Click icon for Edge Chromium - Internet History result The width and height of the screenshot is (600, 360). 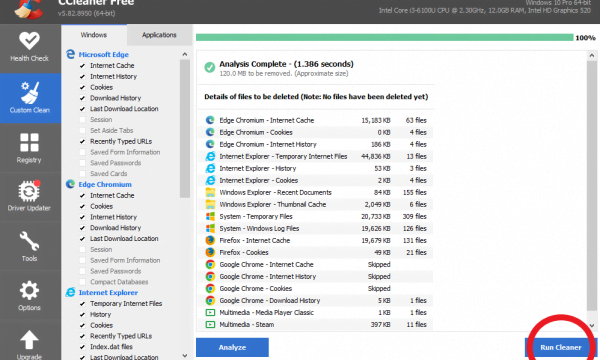[x=210, y=144]
